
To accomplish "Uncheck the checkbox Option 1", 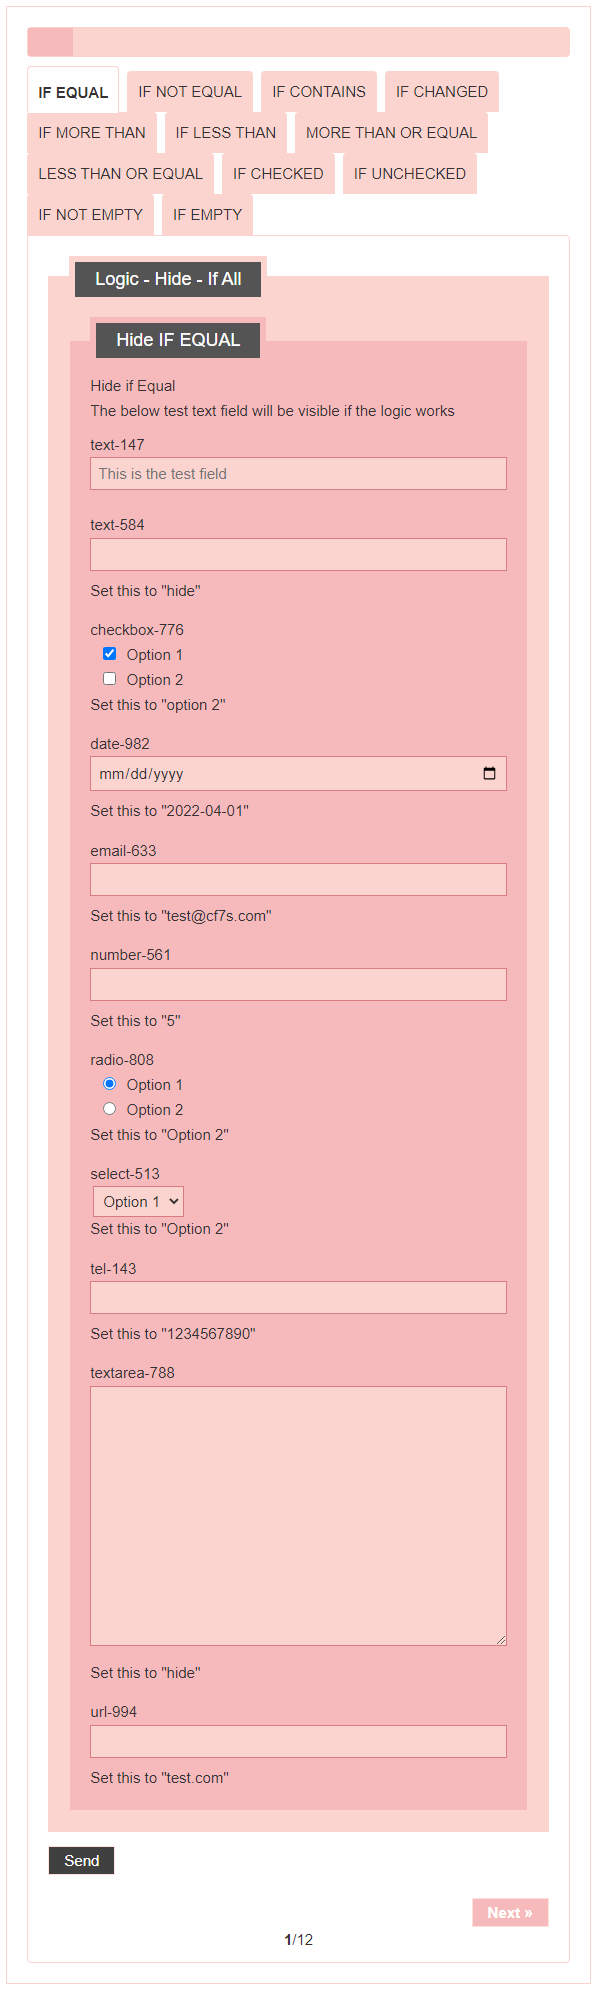I will click(110, 654).
